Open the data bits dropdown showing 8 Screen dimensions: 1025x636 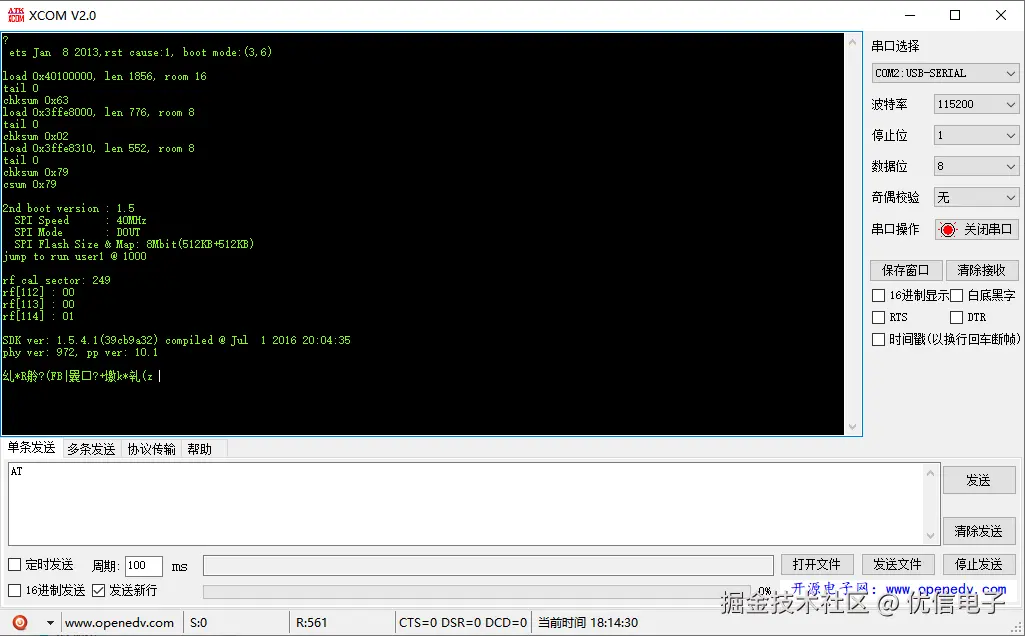pos(977,166)
